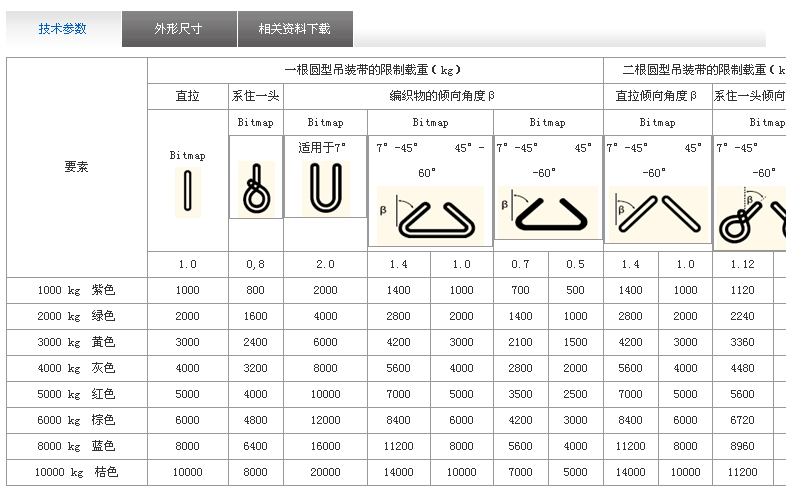Click the choker hitch sling diagram under 系住一头
Image resolution: width=786 pixels, height=496 pixels.
pos(256,188)
